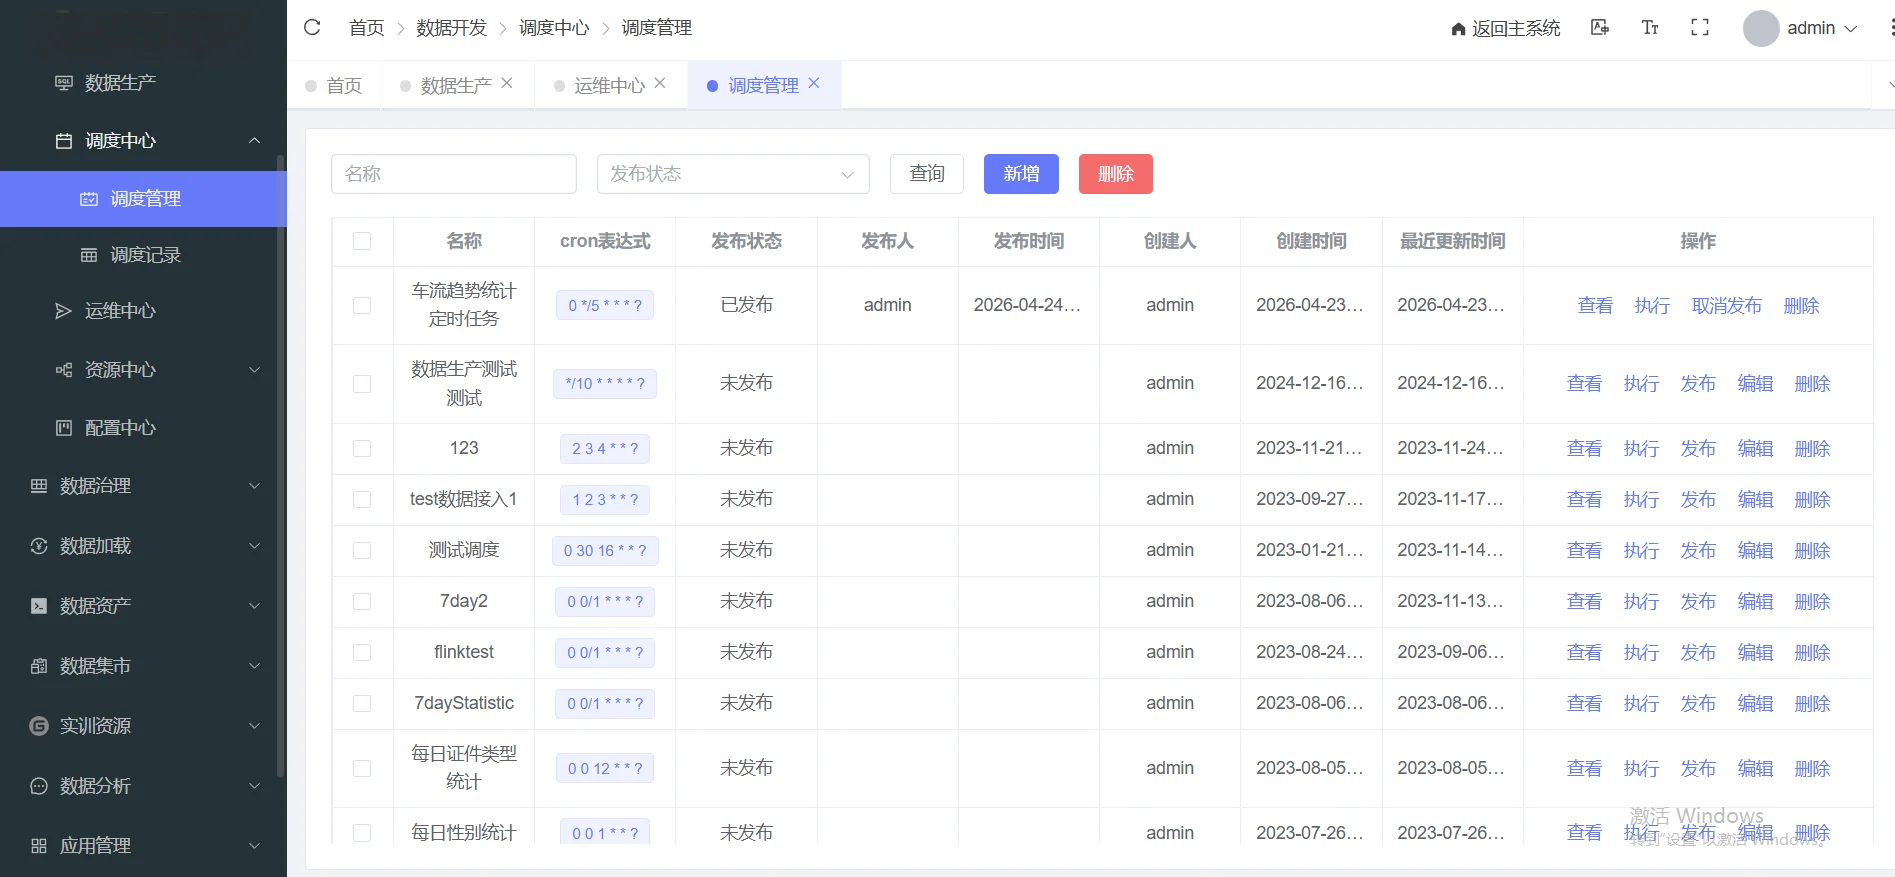Viewport: 1895px width, 877px height.
Task: Switch to the 数据生产 tab
Action: click(456, 85)
